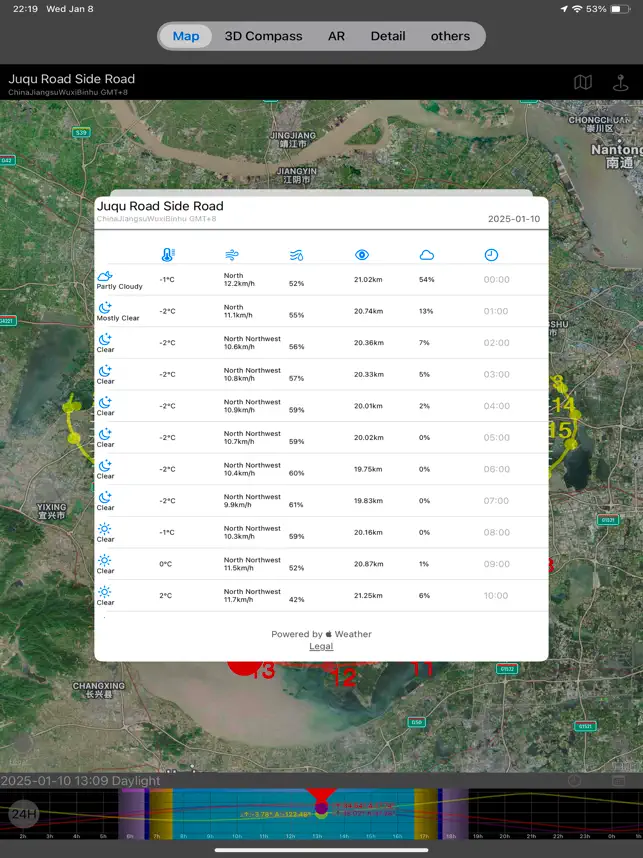This screenshot has width=643, height=858.
Task: Tap the calendar icon above the timeline
Action: tap(618, 781)
